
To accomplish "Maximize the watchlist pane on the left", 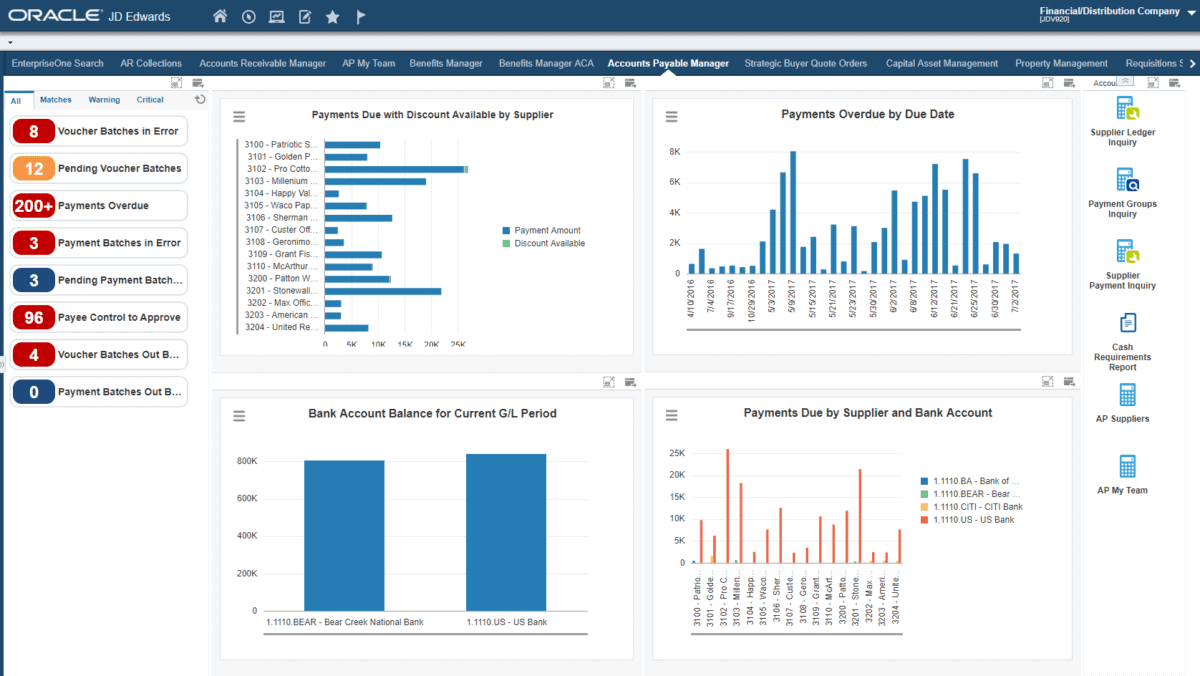I will (176, 83).
